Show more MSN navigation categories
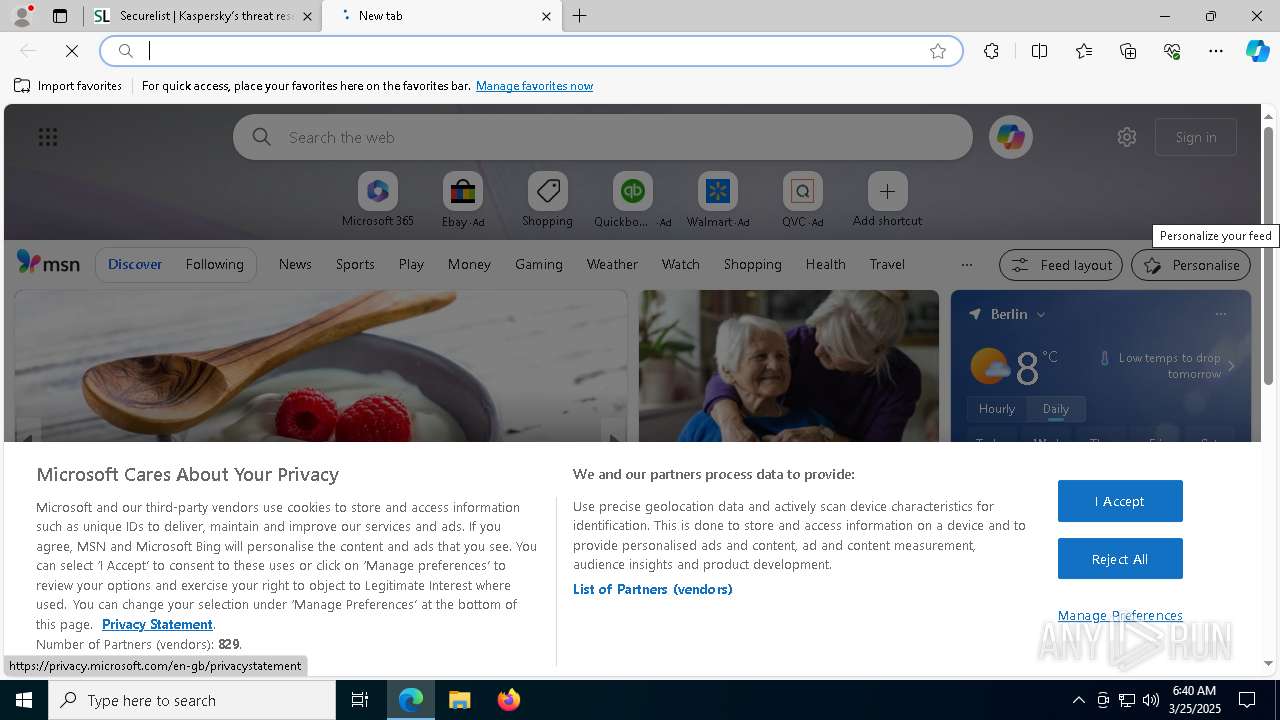 click(966, 265)
